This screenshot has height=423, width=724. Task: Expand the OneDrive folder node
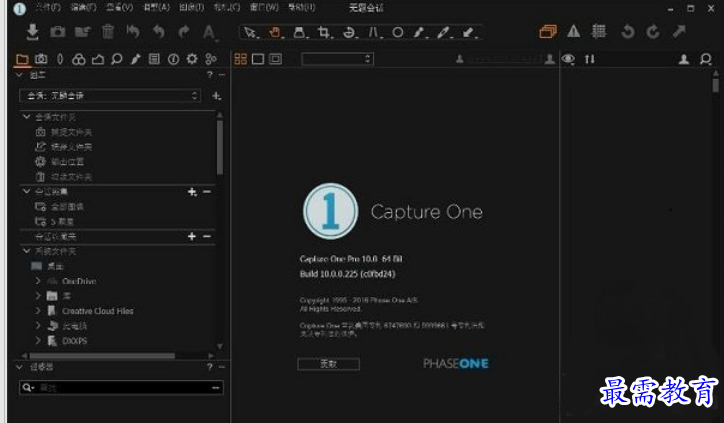point(38,281)
